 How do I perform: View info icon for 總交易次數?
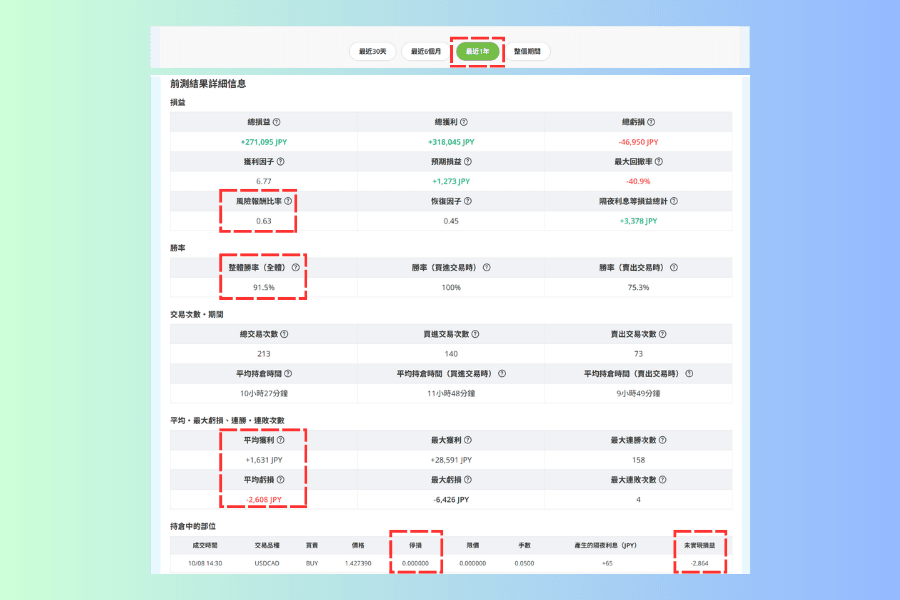284,334
